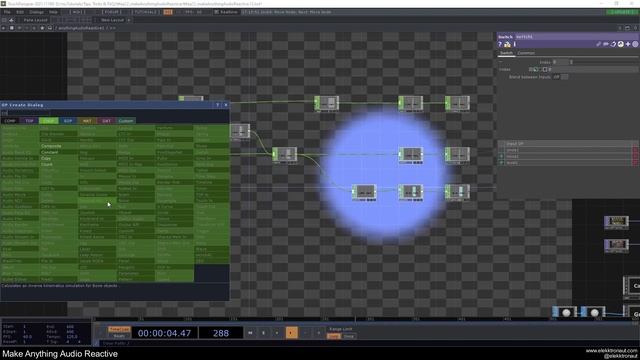Image resolution: width=640 pixels, height=360 pixels.
Task: Click the upper image TOP node thumbnail
Action: point(616,222)
